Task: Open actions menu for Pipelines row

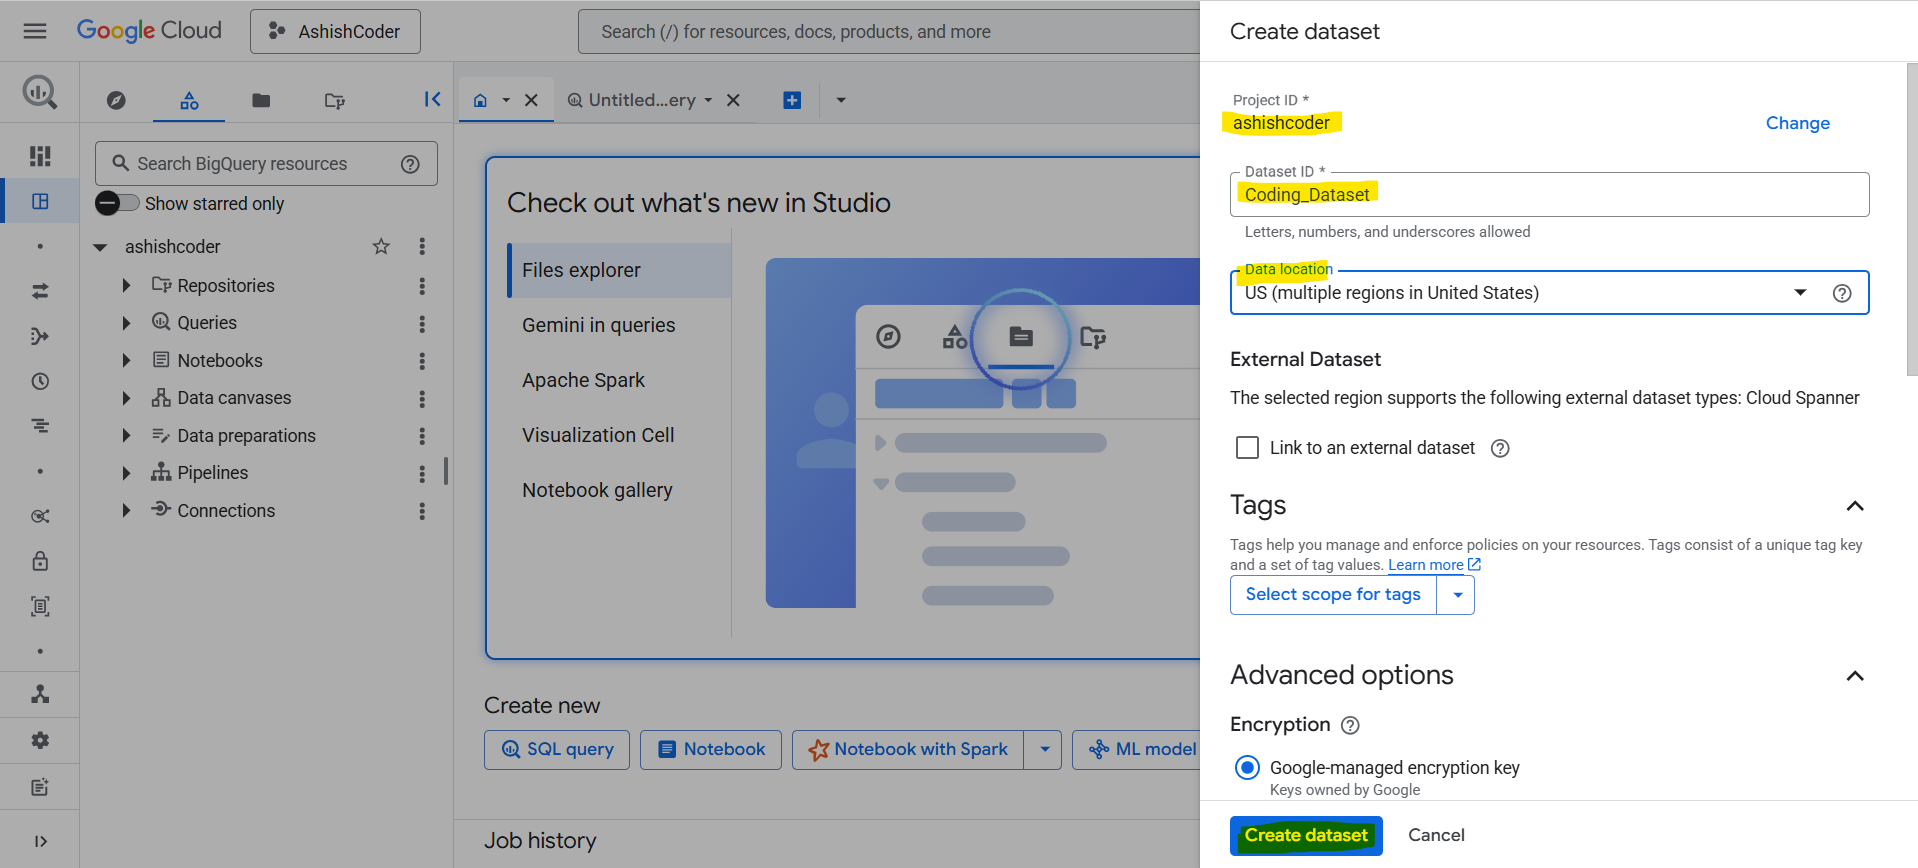Action: 422,474
